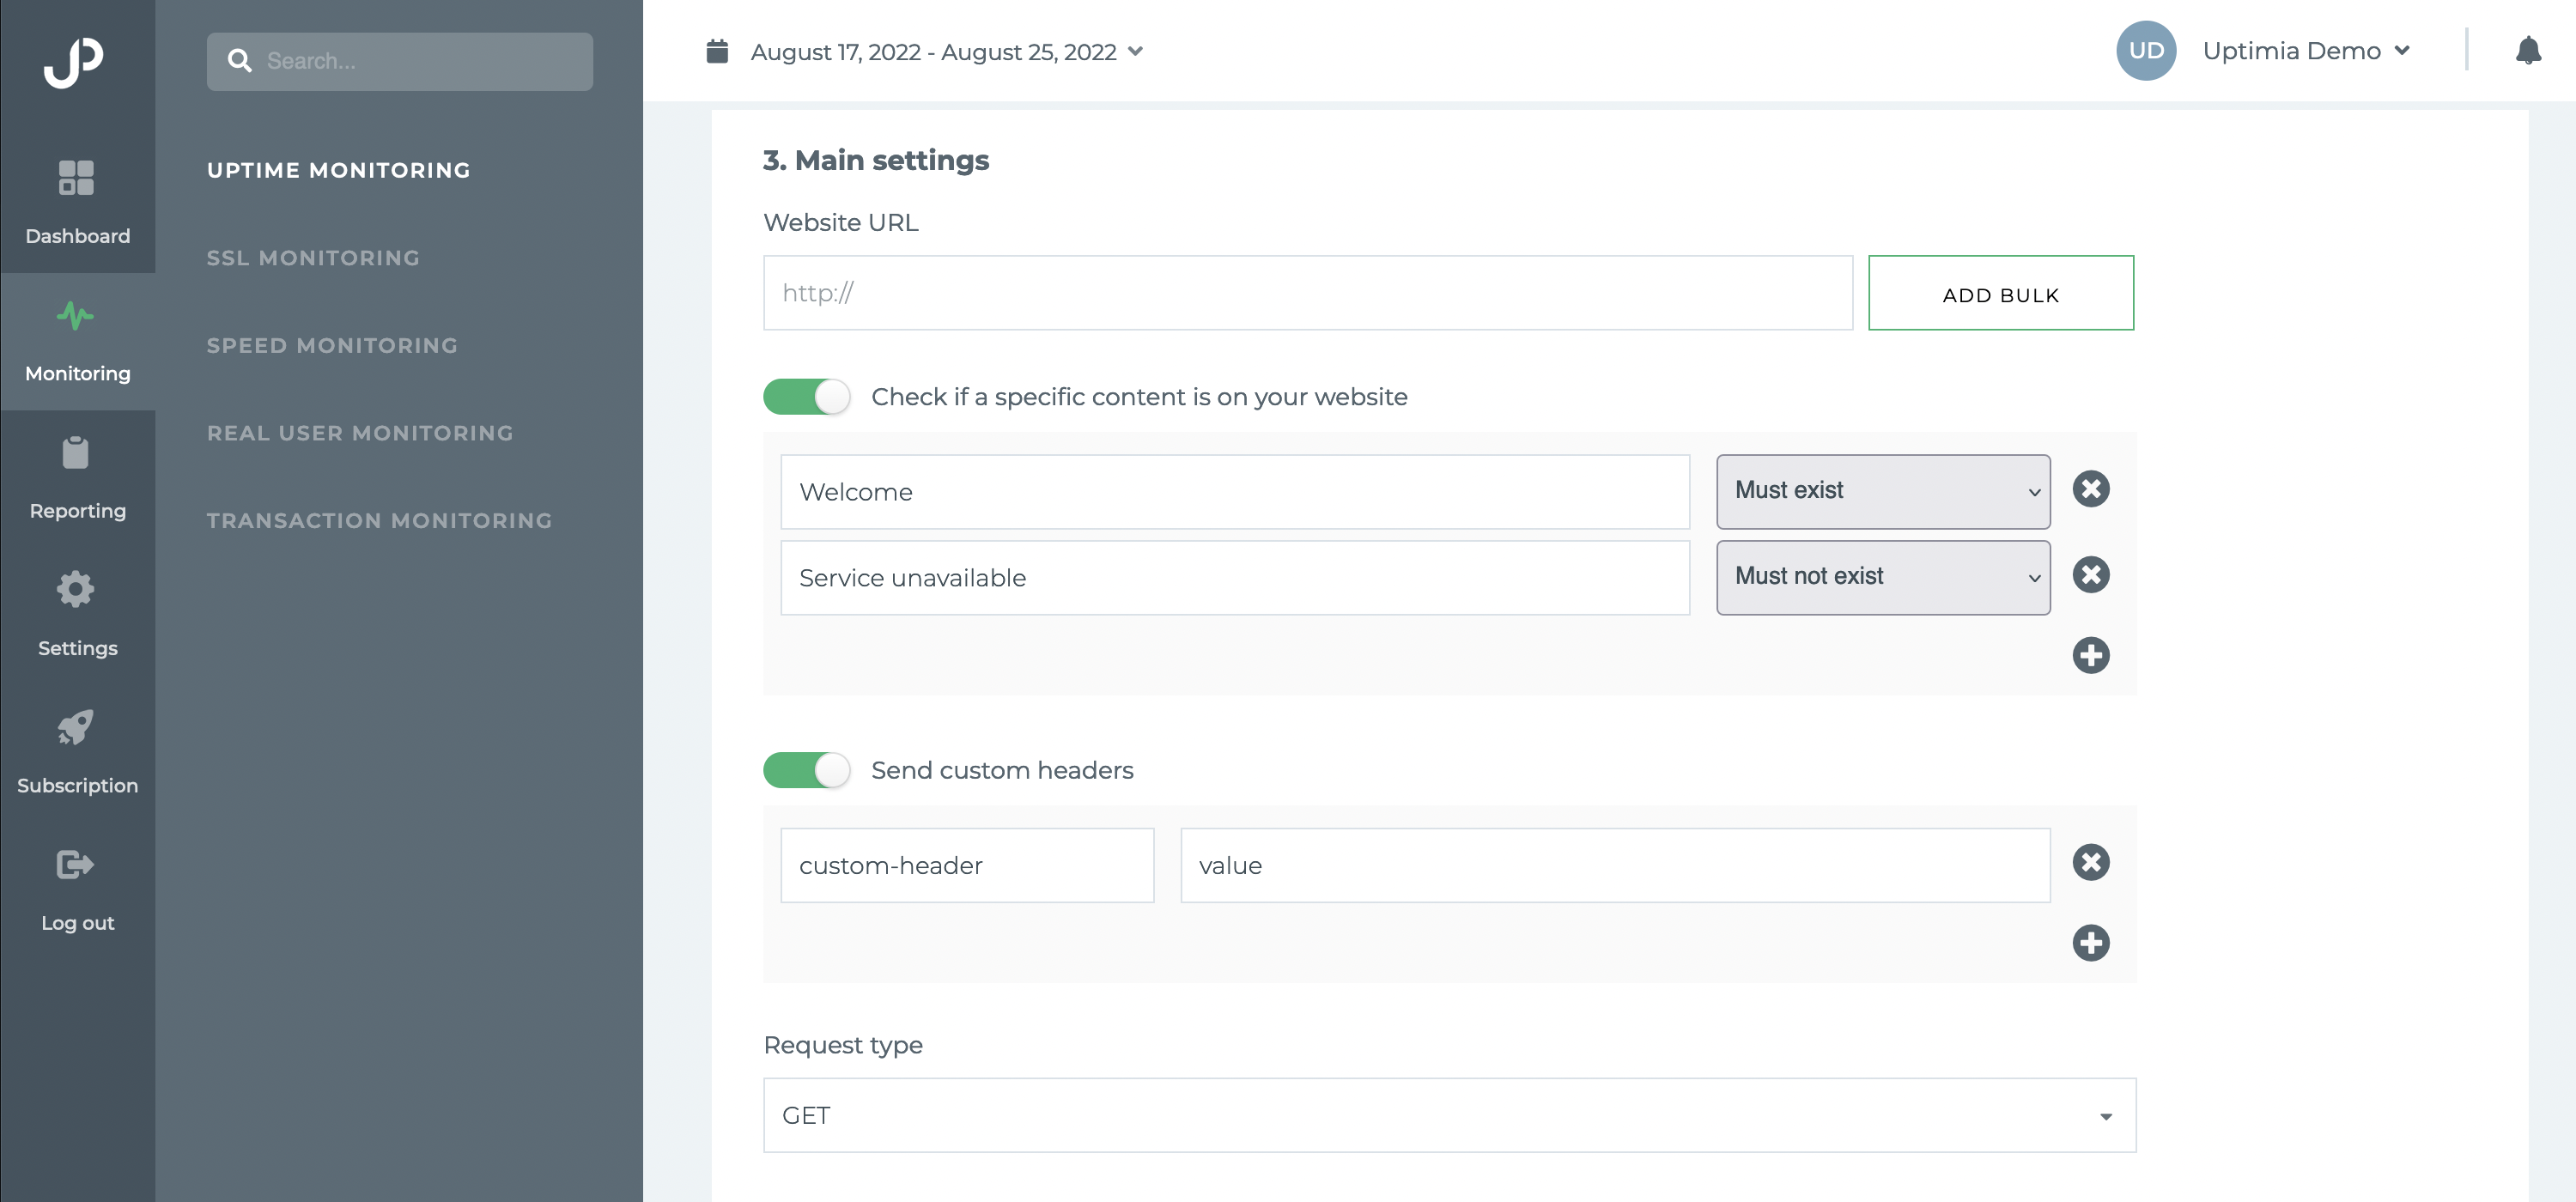Open notifications bell icon
This screenshot has height=1202, width=2576.
coord(2528,50)
